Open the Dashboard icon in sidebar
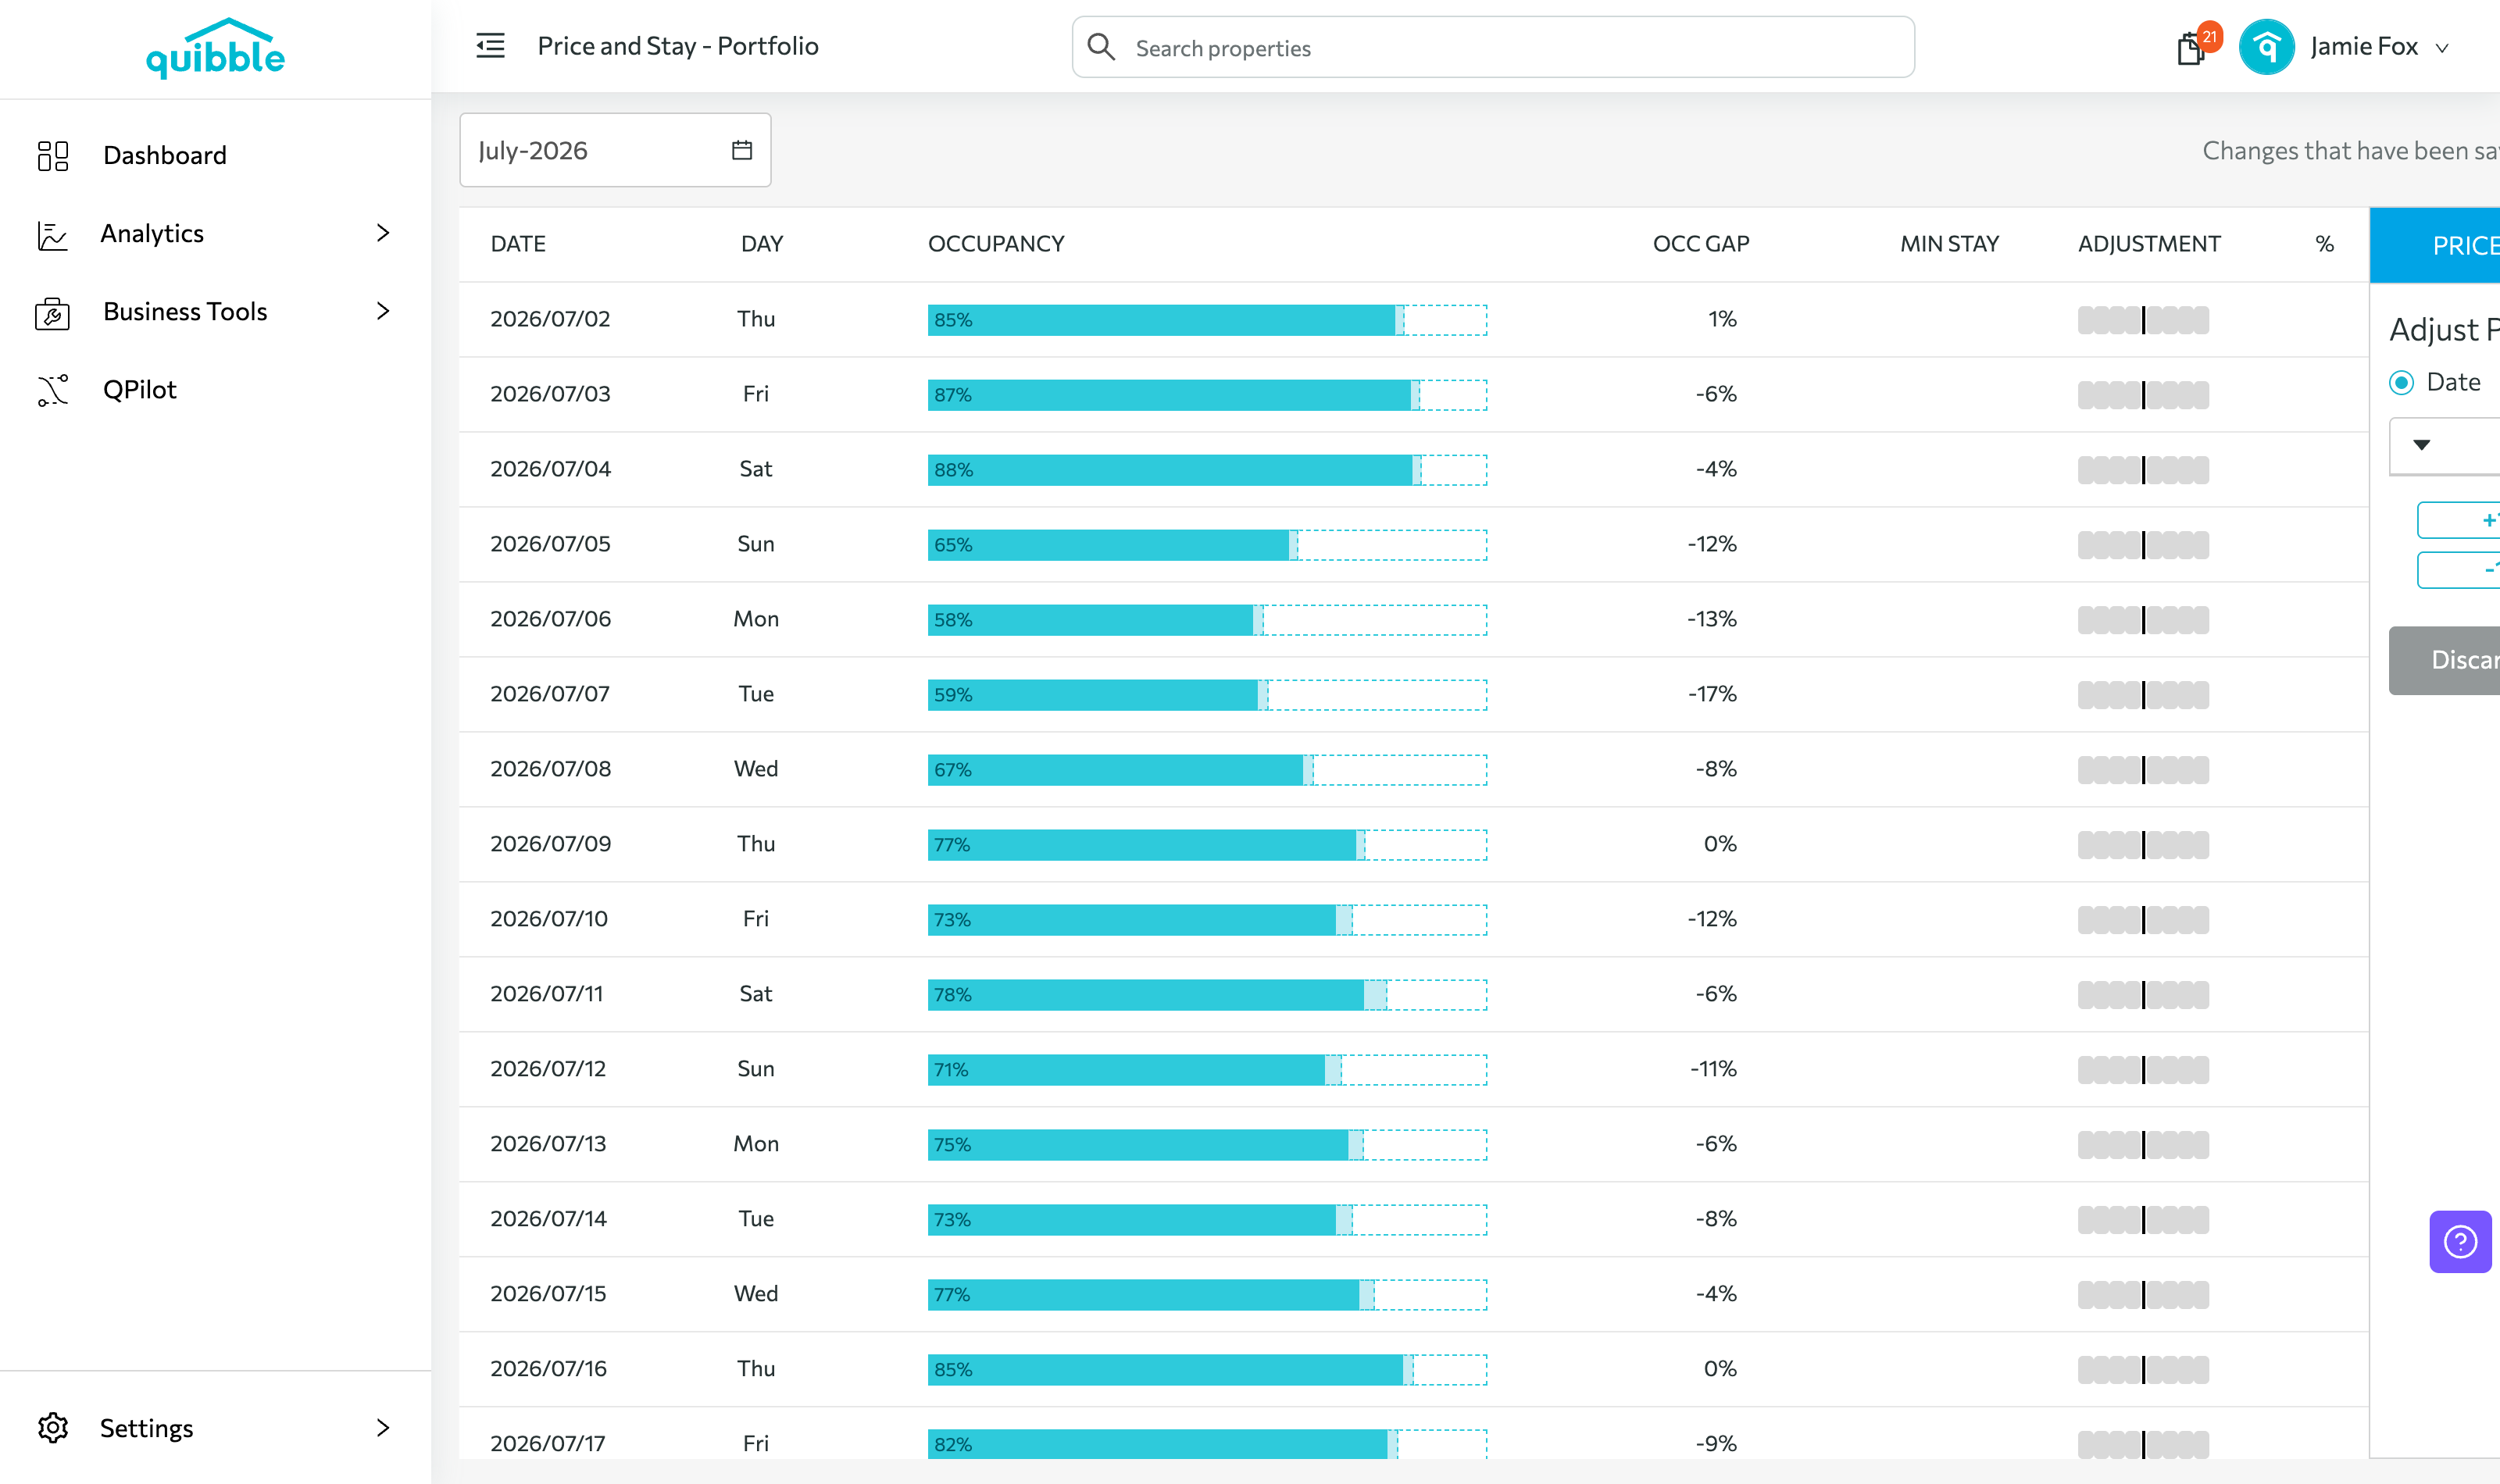Screen dimensions: 2500x1484 (x=53, y=155)
